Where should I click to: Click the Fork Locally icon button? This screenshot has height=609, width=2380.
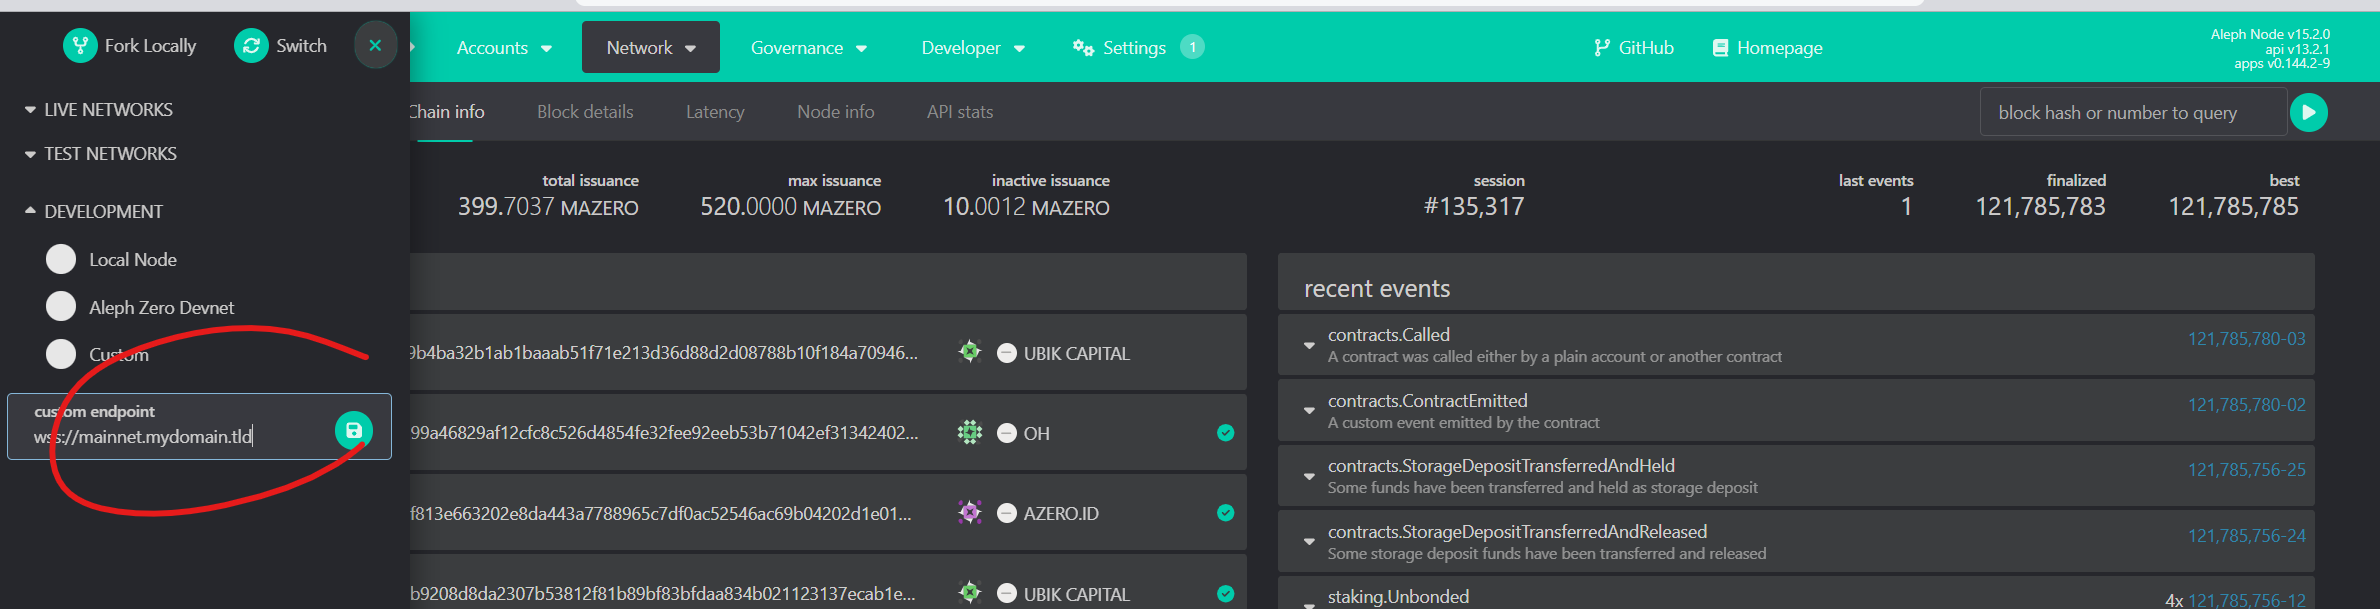80,46
